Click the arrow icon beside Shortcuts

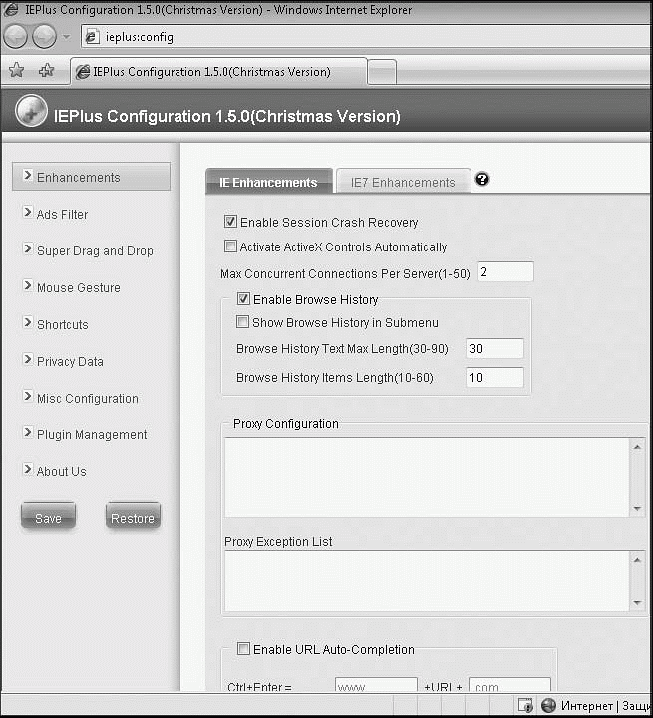(x=27, y=322)
